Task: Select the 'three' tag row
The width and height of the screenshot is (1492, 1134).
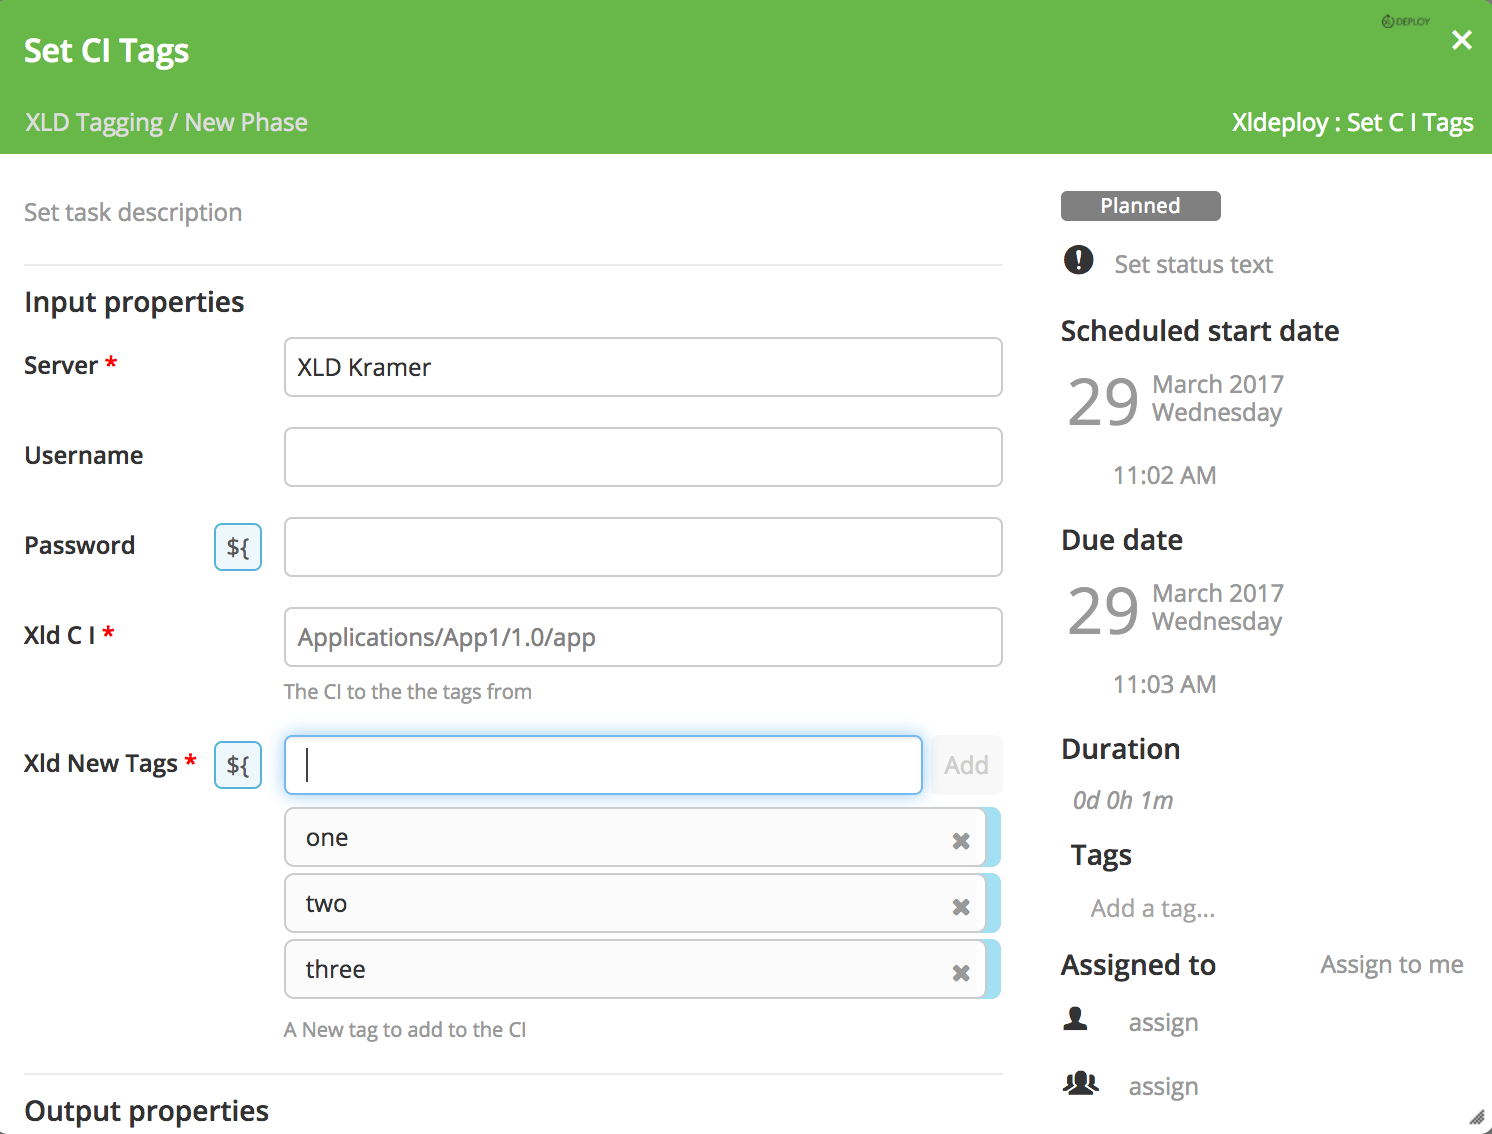Action: tap(635, 969)
